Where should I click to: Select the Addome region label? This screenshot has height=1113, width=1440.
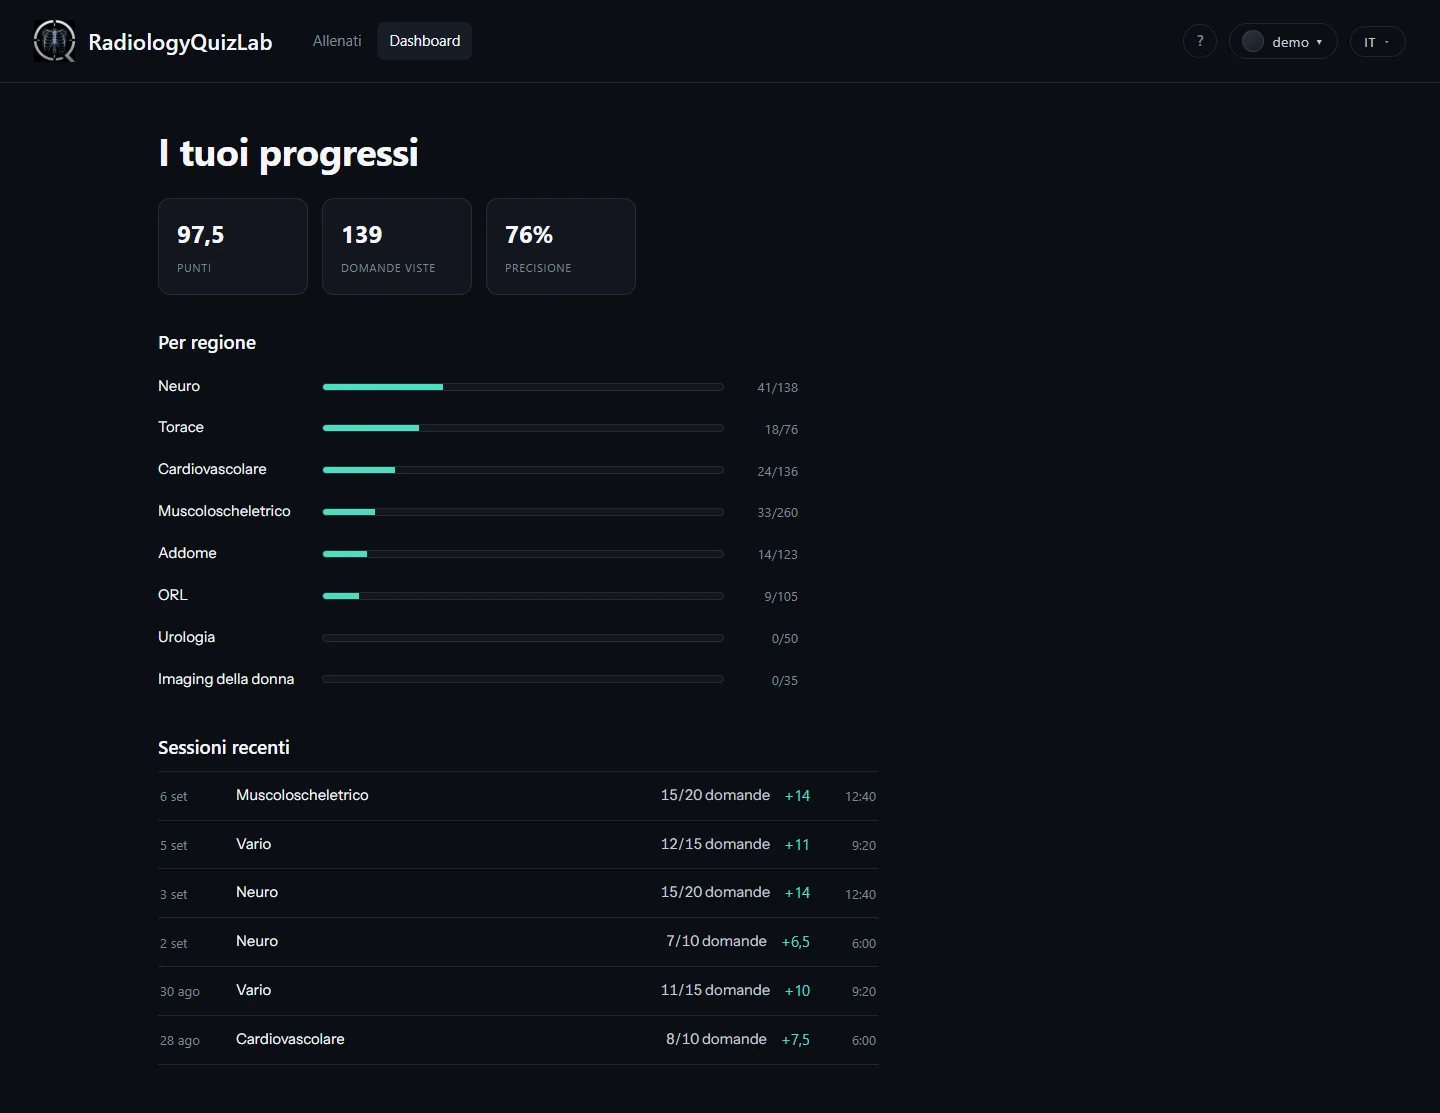[187, 553]
